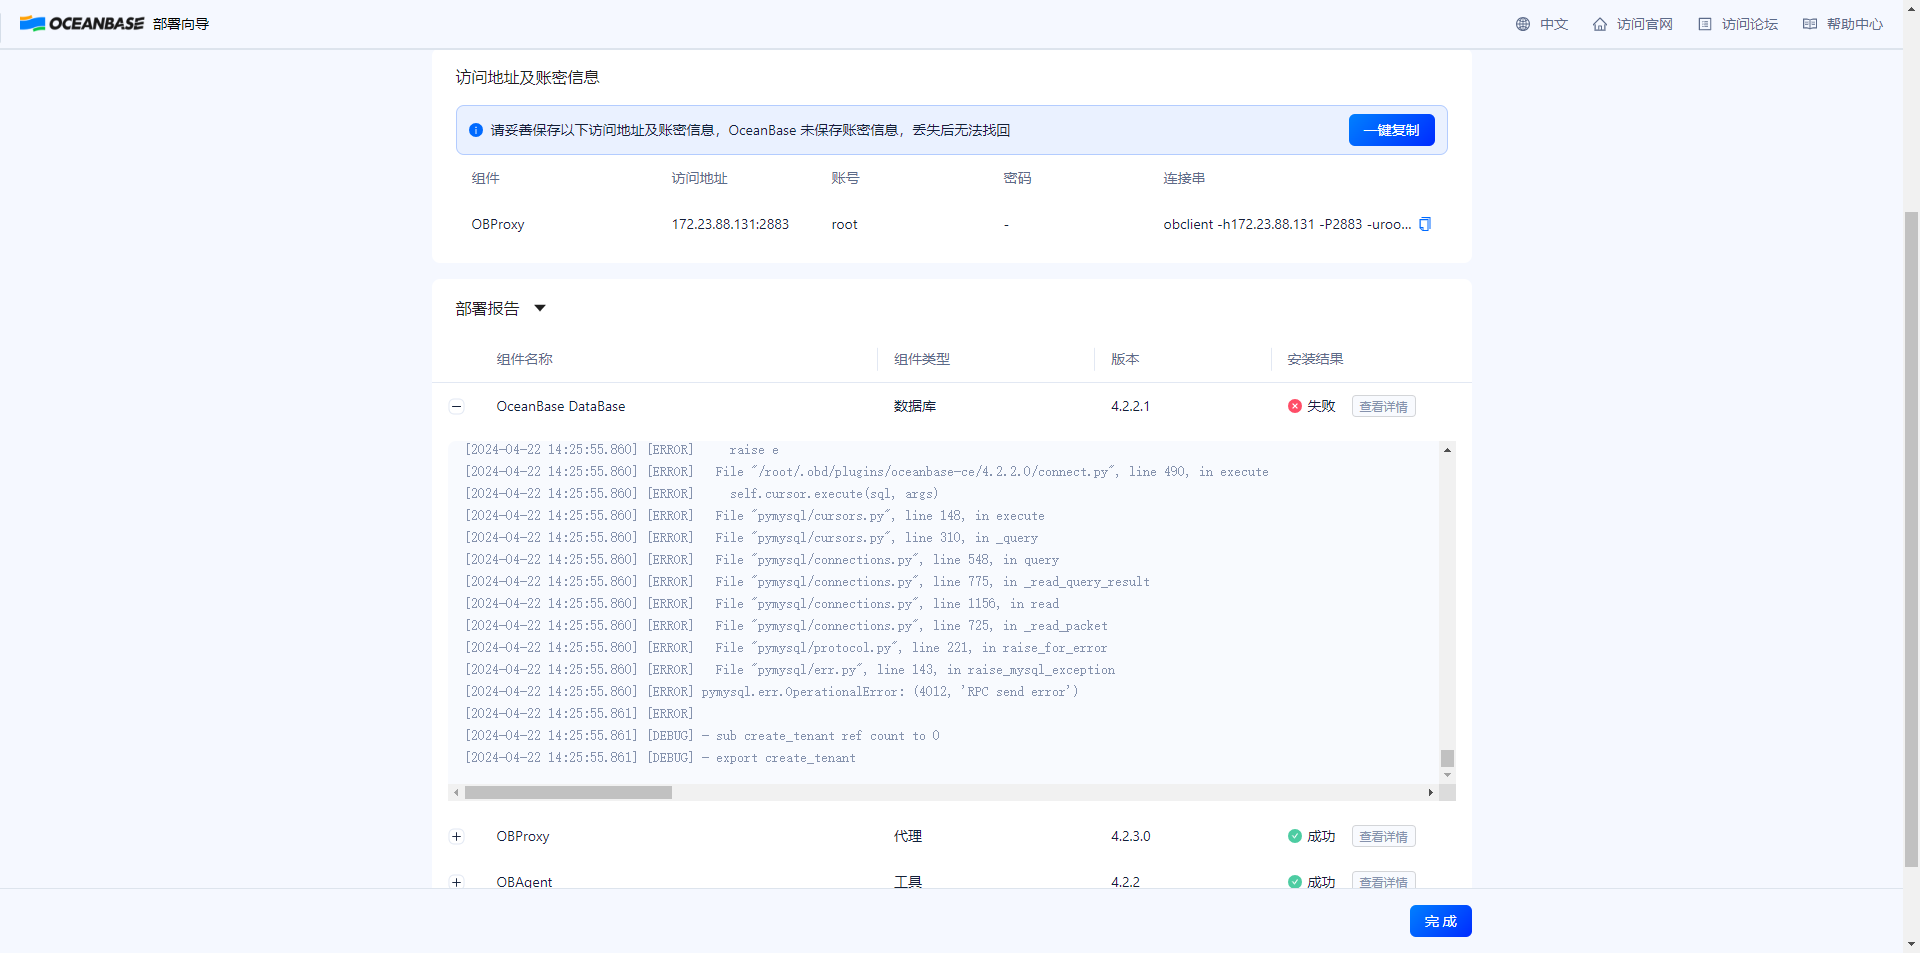Screen dimensions: 1920x953
Task: Expand the OBProxy row
Action: pos(456,836)
